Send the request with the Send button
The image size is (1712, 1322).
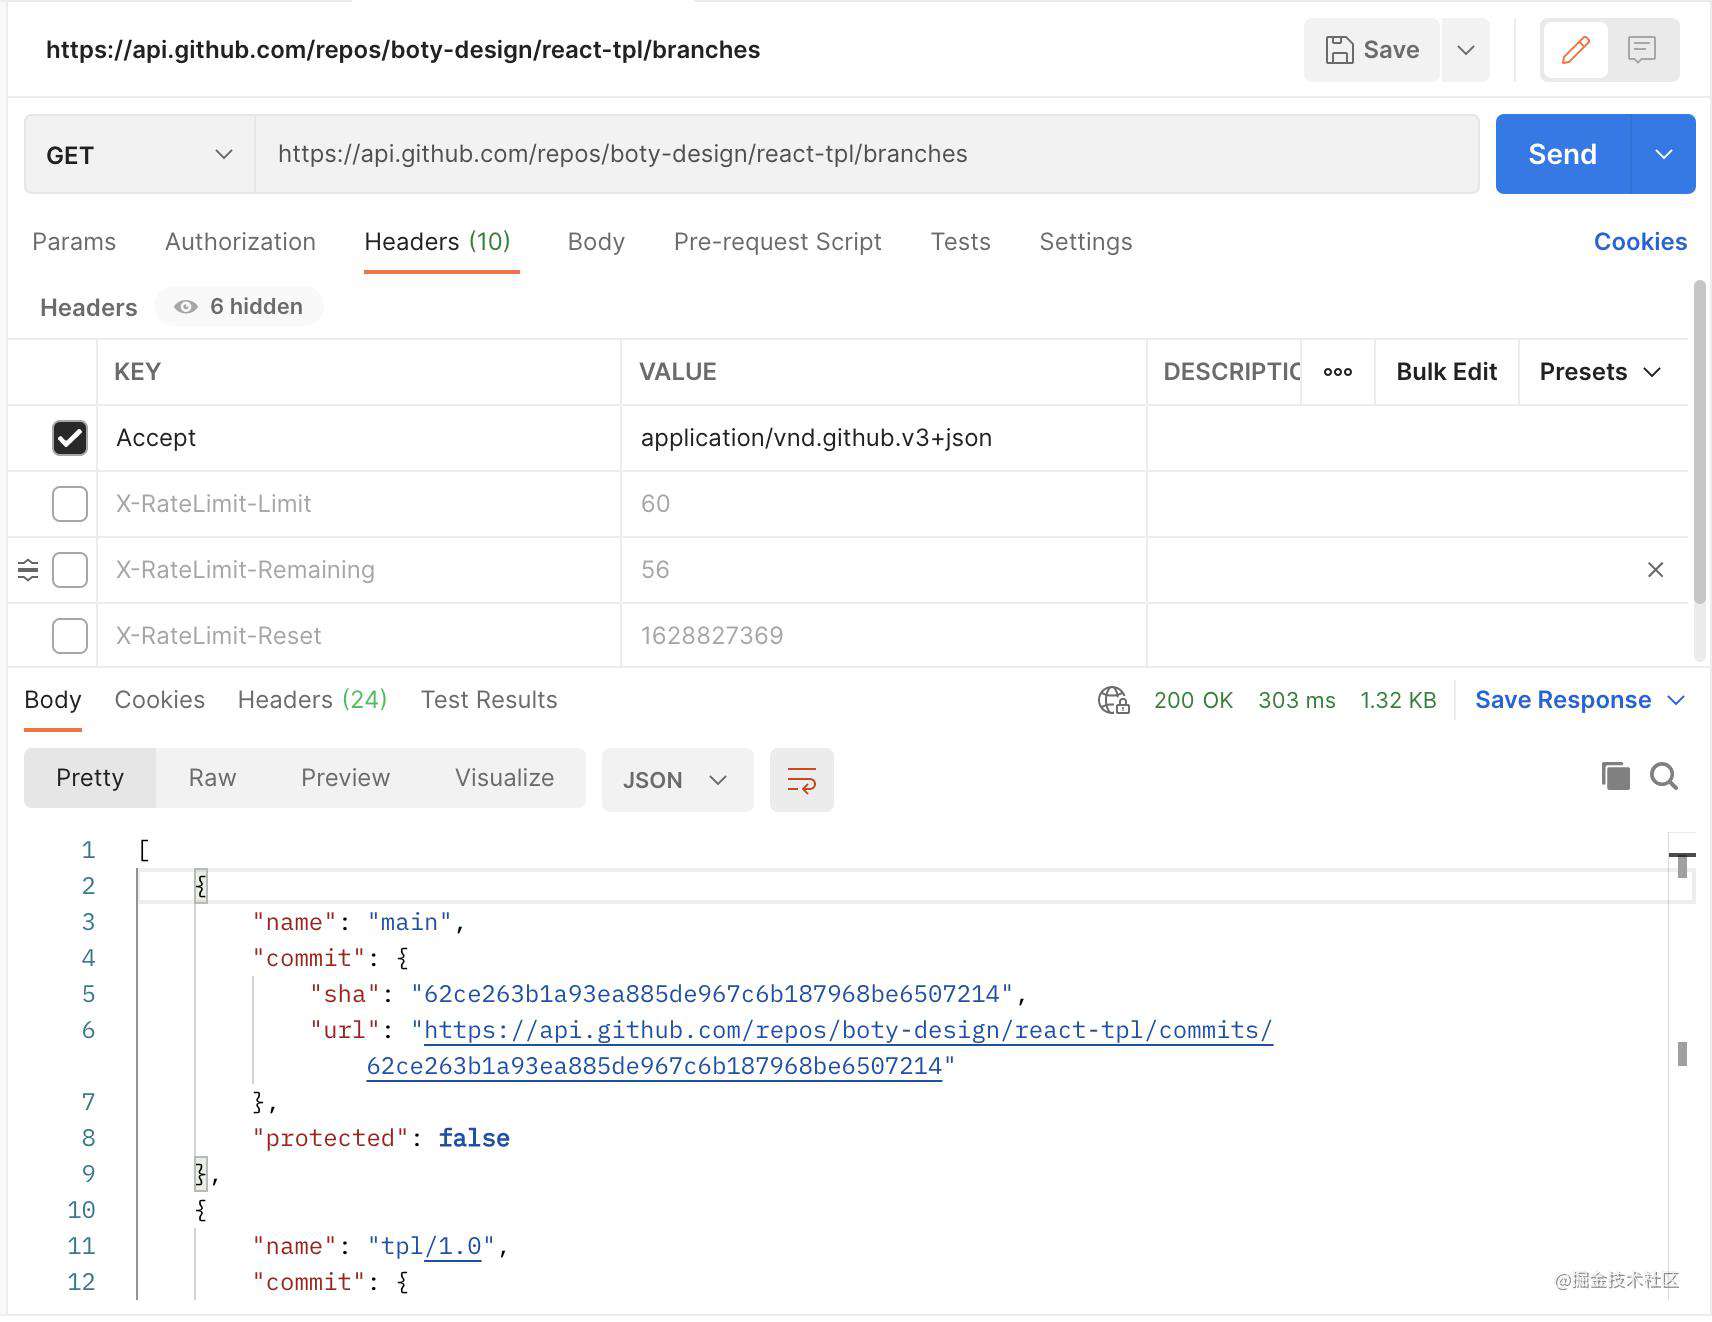click(x=1563, y=154)
